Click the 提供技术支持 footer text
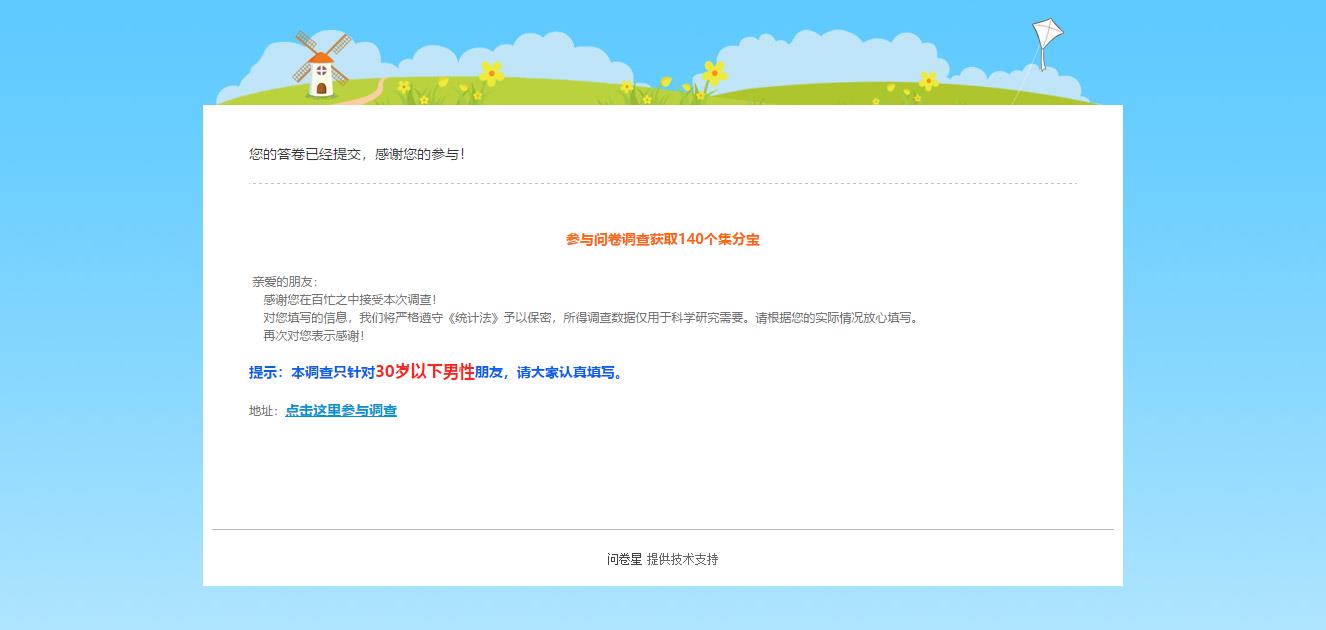Image resolution: width=1326 pixels, height=630 pixels. [682, 559]
